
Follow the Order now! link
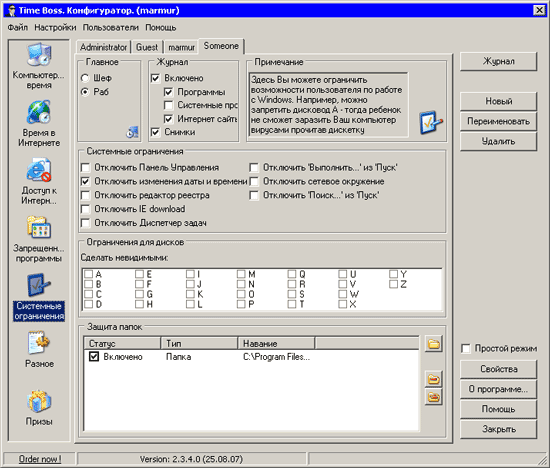40,459
